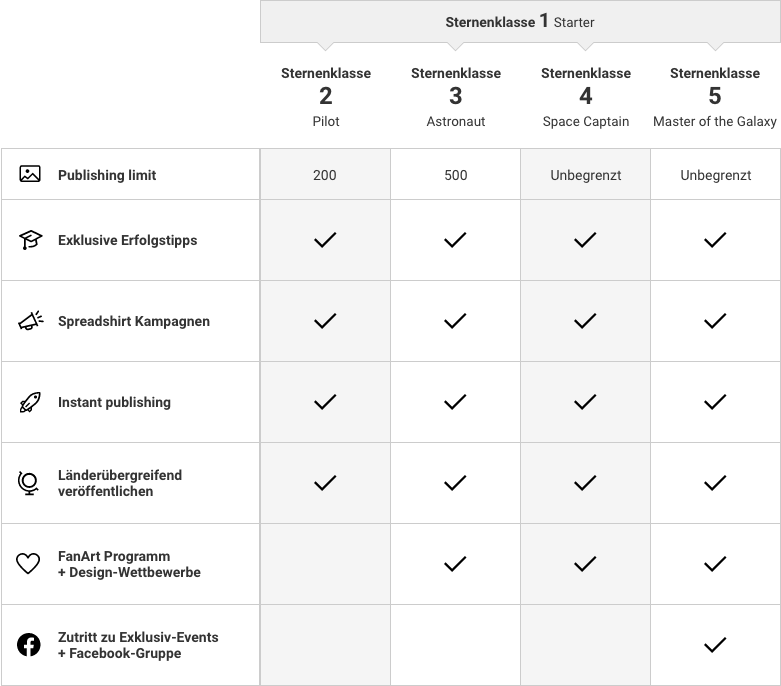Select Sternenklasse 5 Master of the Galaxy
Screen dimensions: 781x686
(715, 97)
